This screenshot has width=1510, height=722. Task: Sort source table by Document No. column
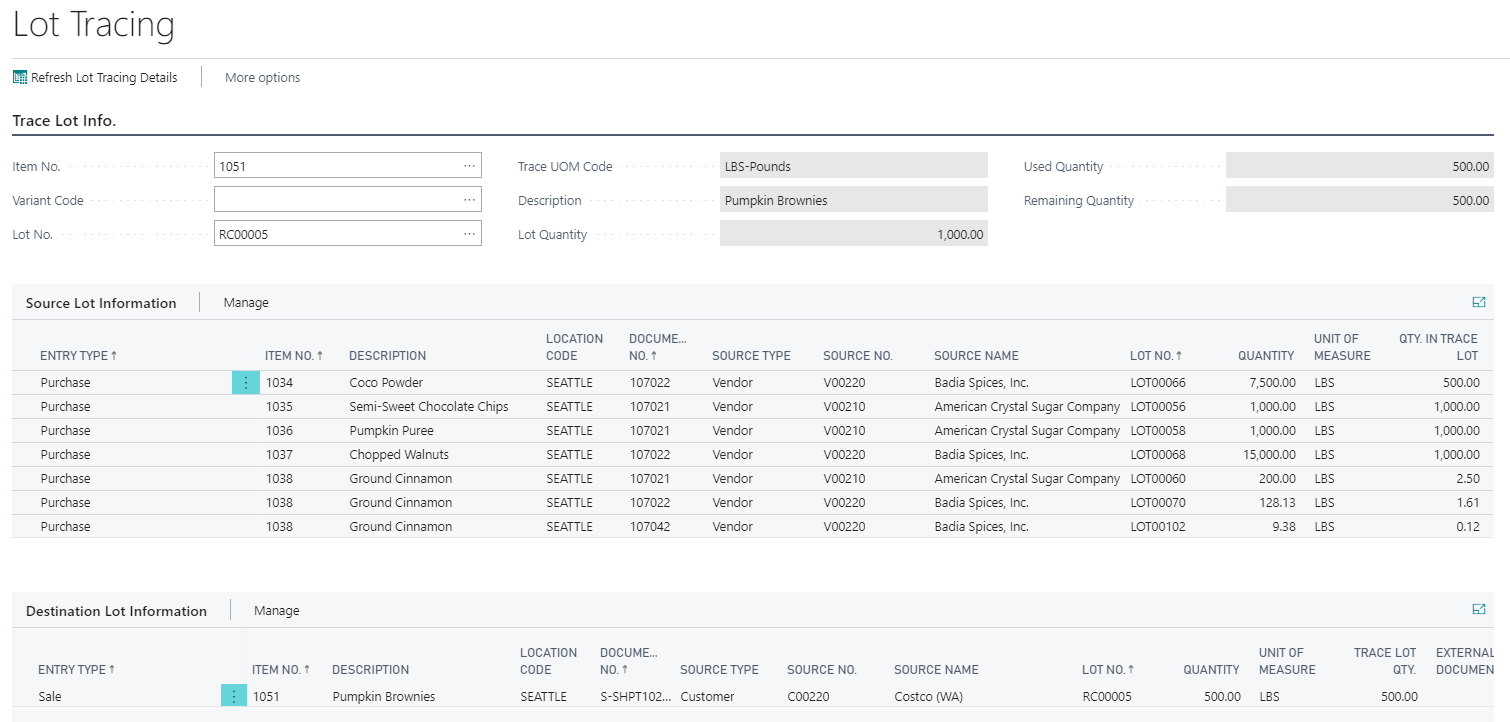[658, 347]
